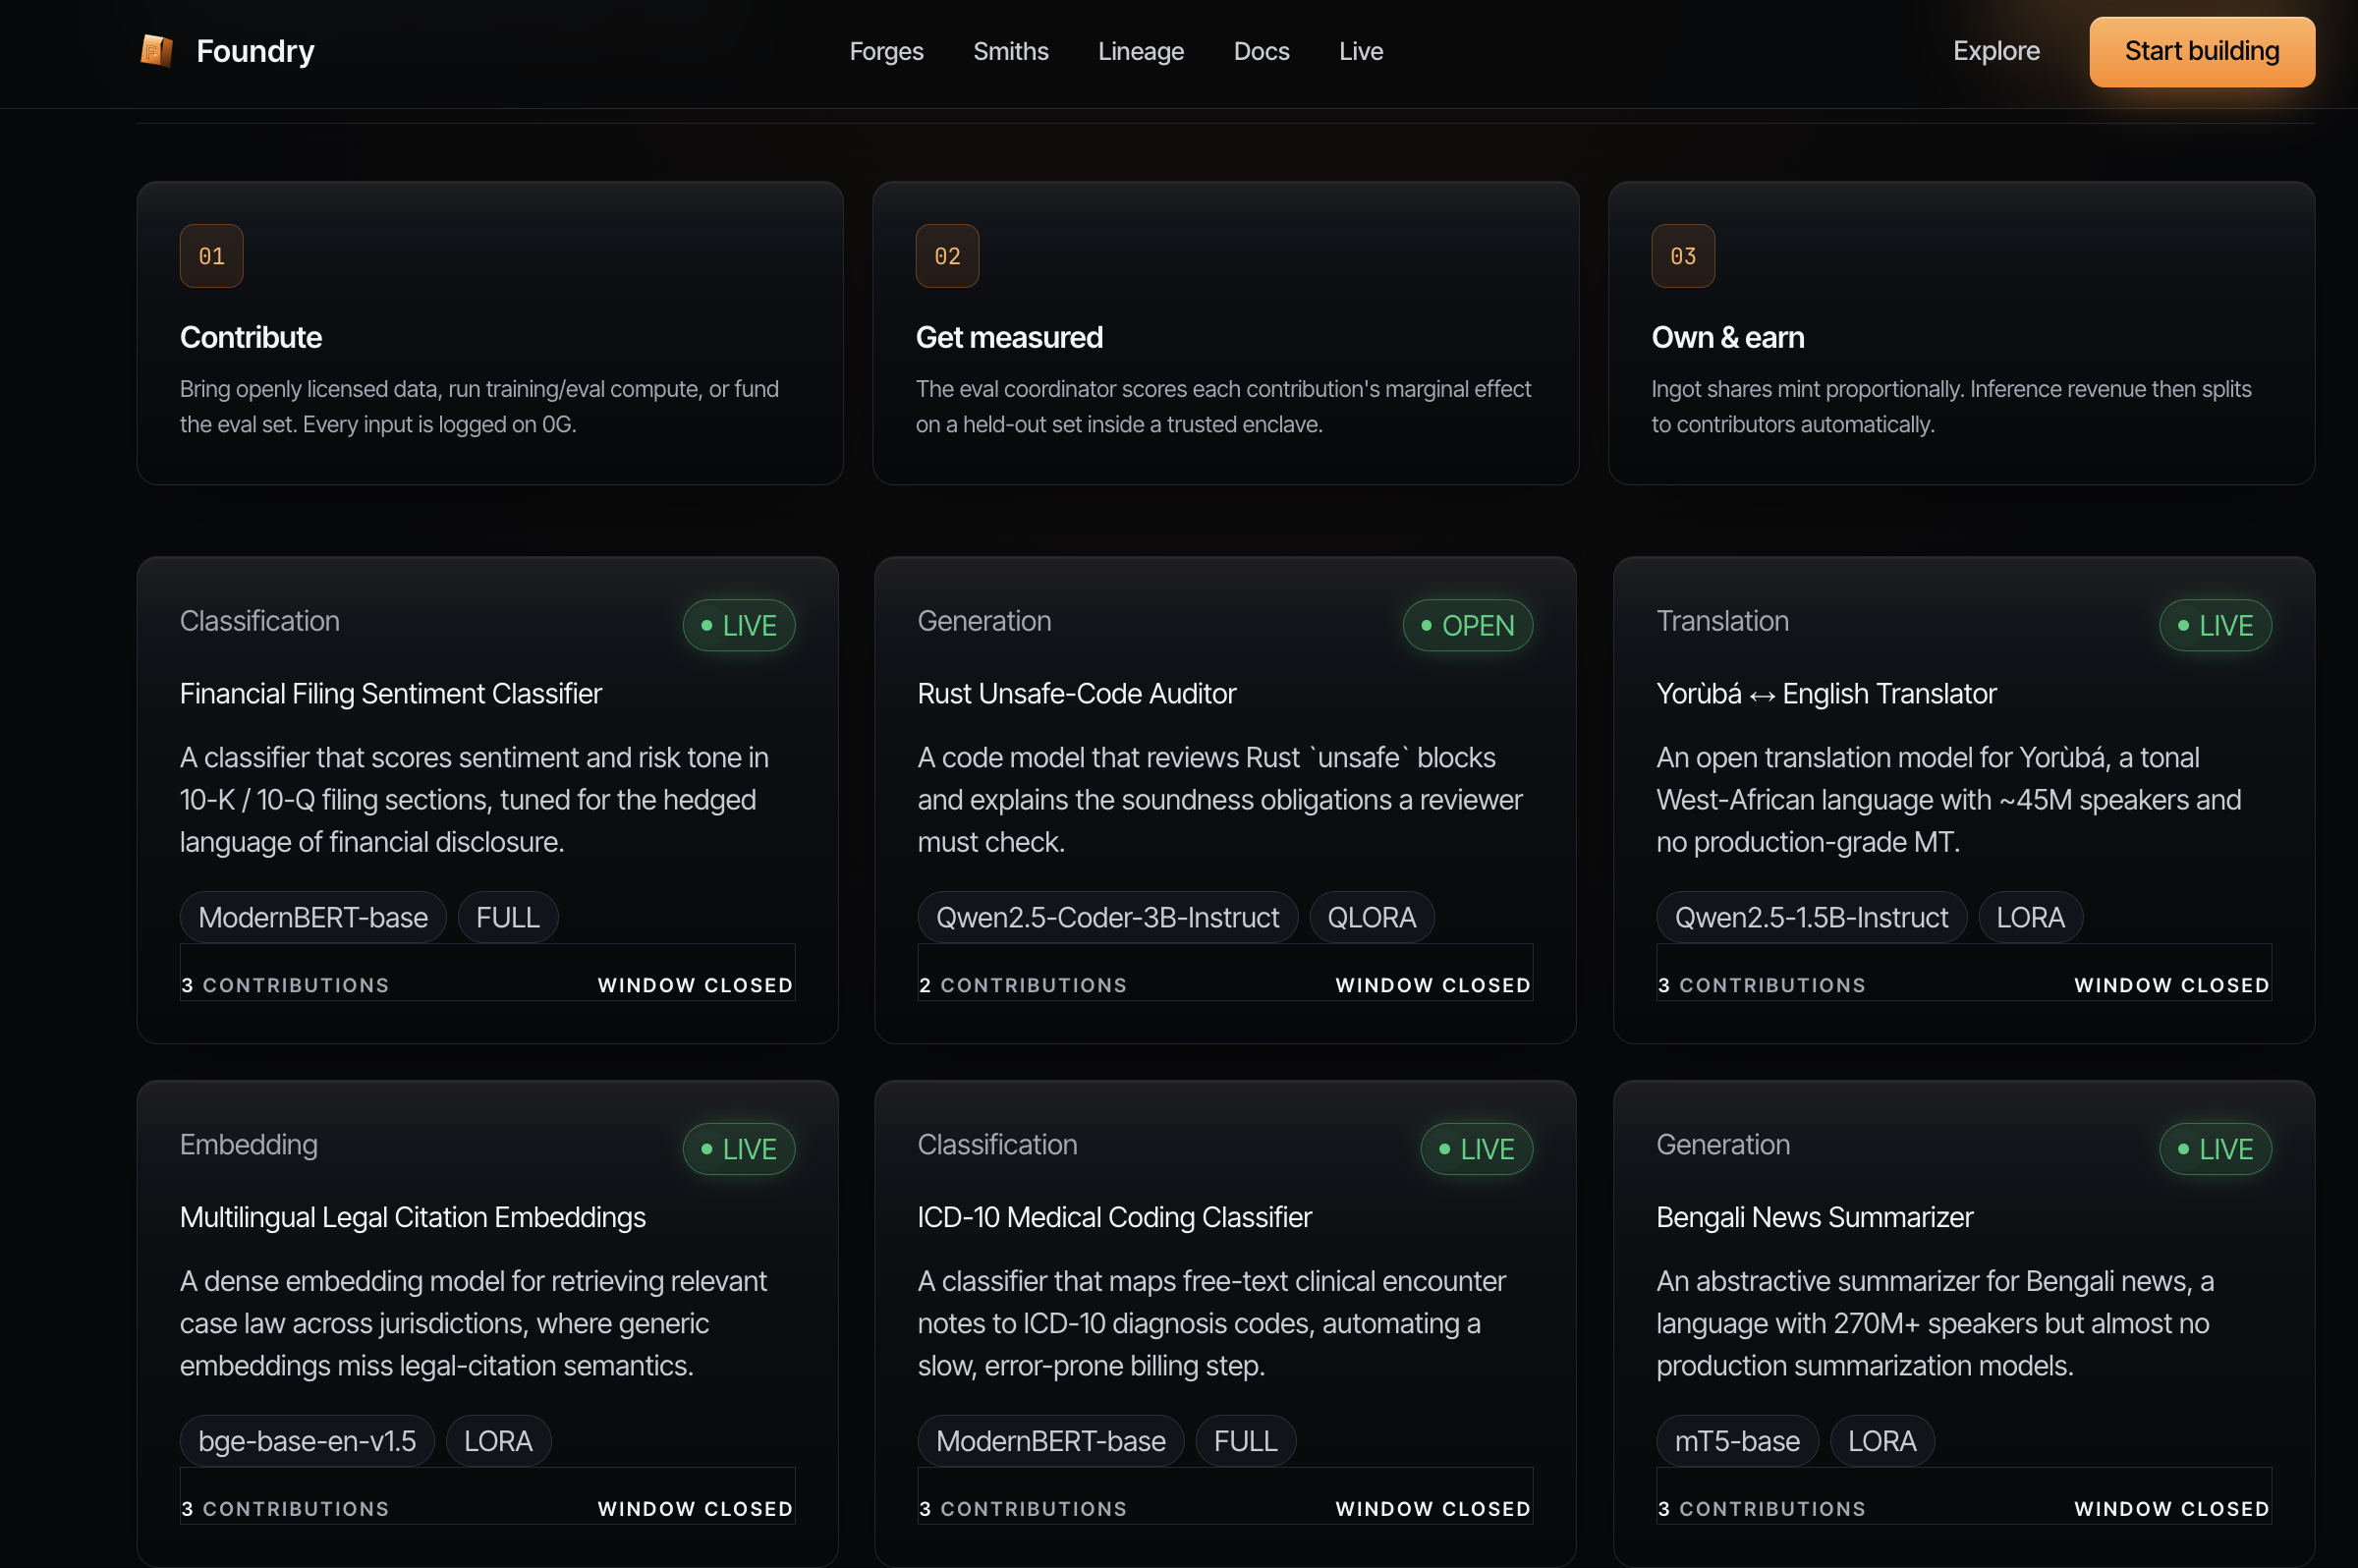Click 3 CONTRIBUTIONS on Yorùbá Translator card
This screenshot has width=2358, height=1568.
click(1761, 985)
